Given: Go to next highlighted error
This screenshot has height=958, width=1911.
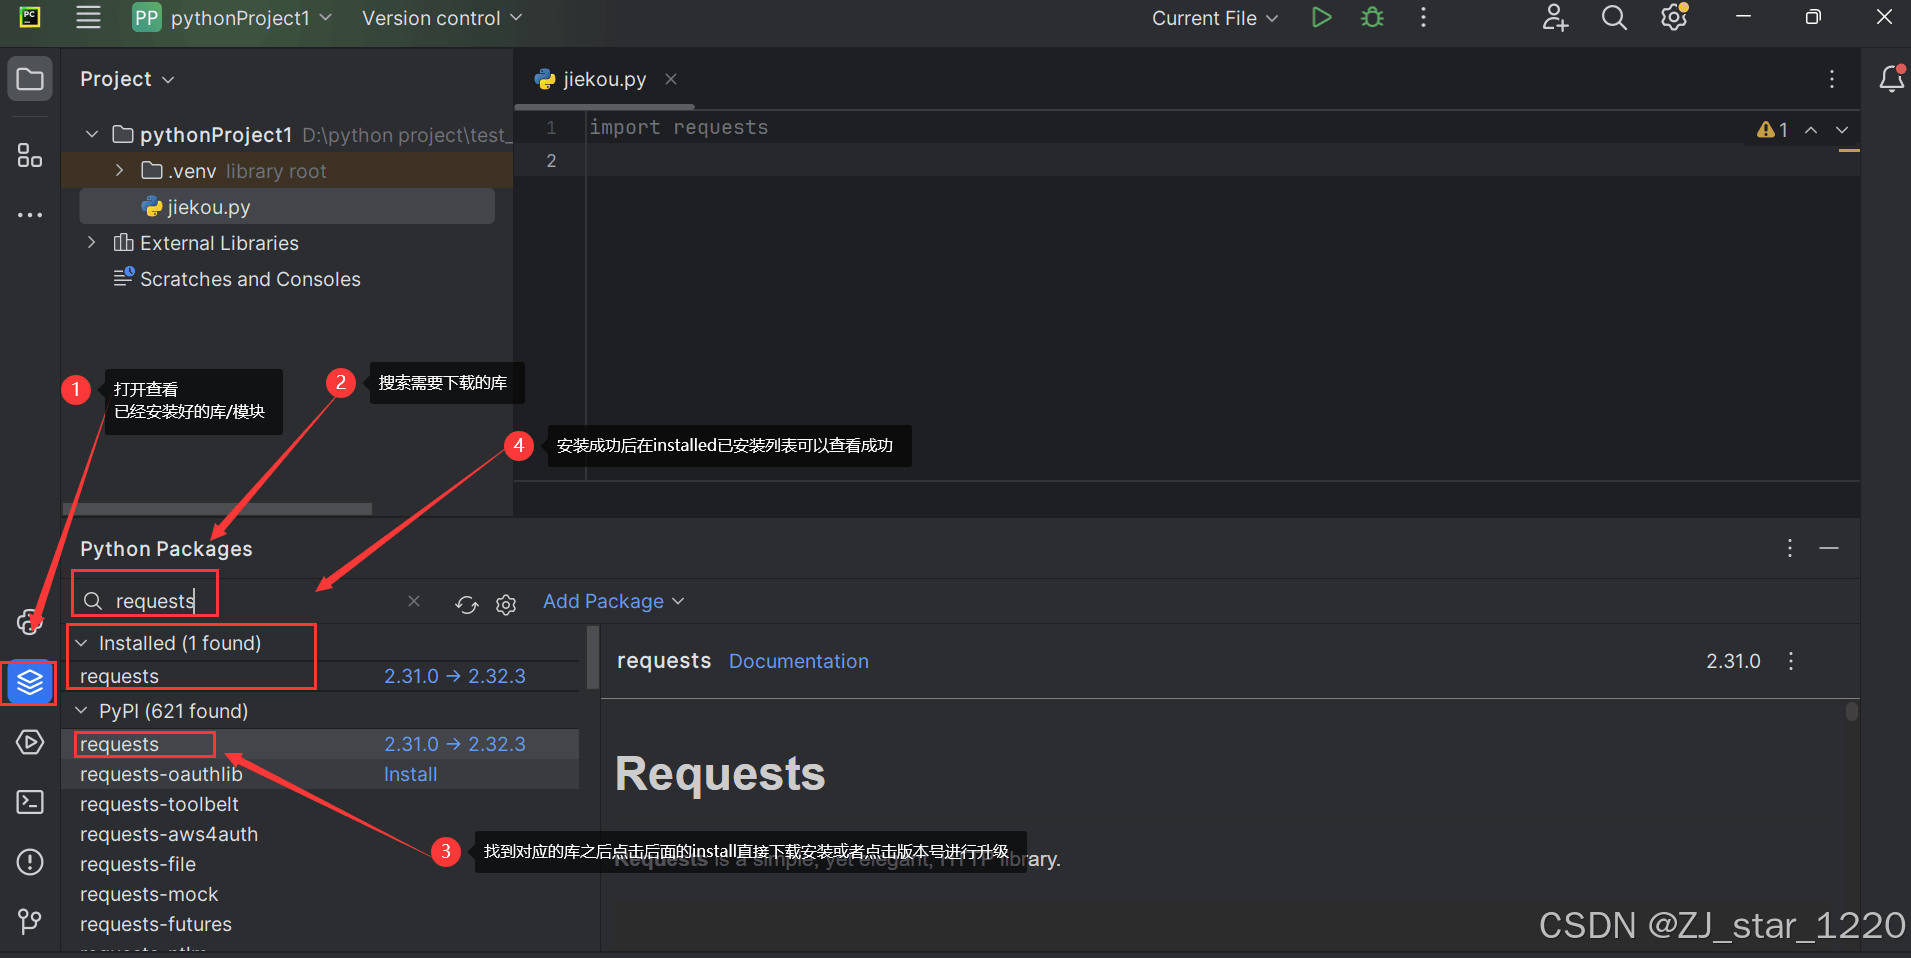Looking at the screenshot, I should (x=1842, y=130).
